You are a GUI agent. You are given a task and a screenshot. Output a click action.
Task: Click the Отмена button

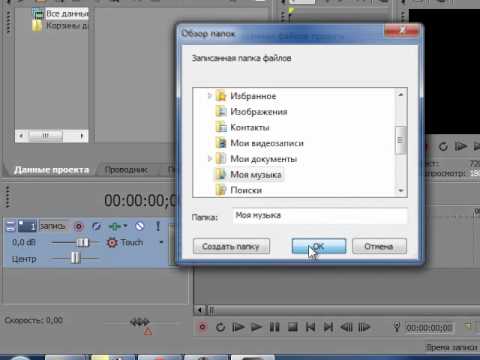[x=379, y=246]
